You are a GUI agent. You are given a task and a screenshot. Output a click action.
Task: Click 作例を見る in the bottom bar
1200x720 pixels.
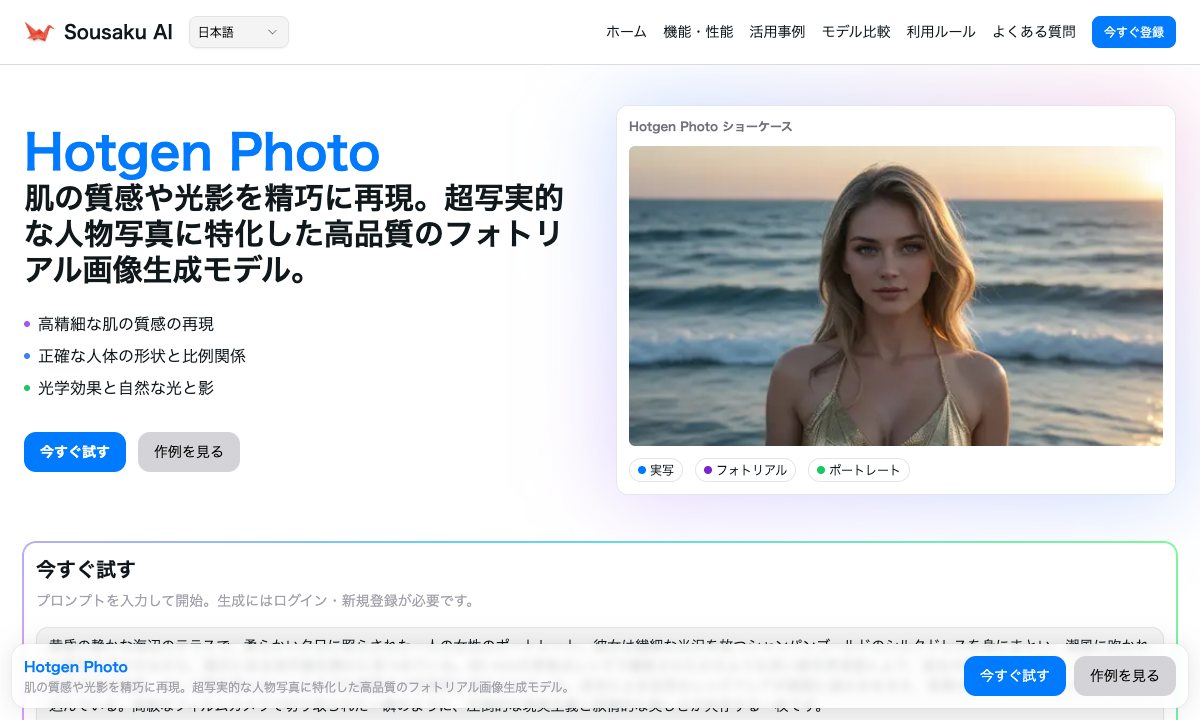point(1124,676)
